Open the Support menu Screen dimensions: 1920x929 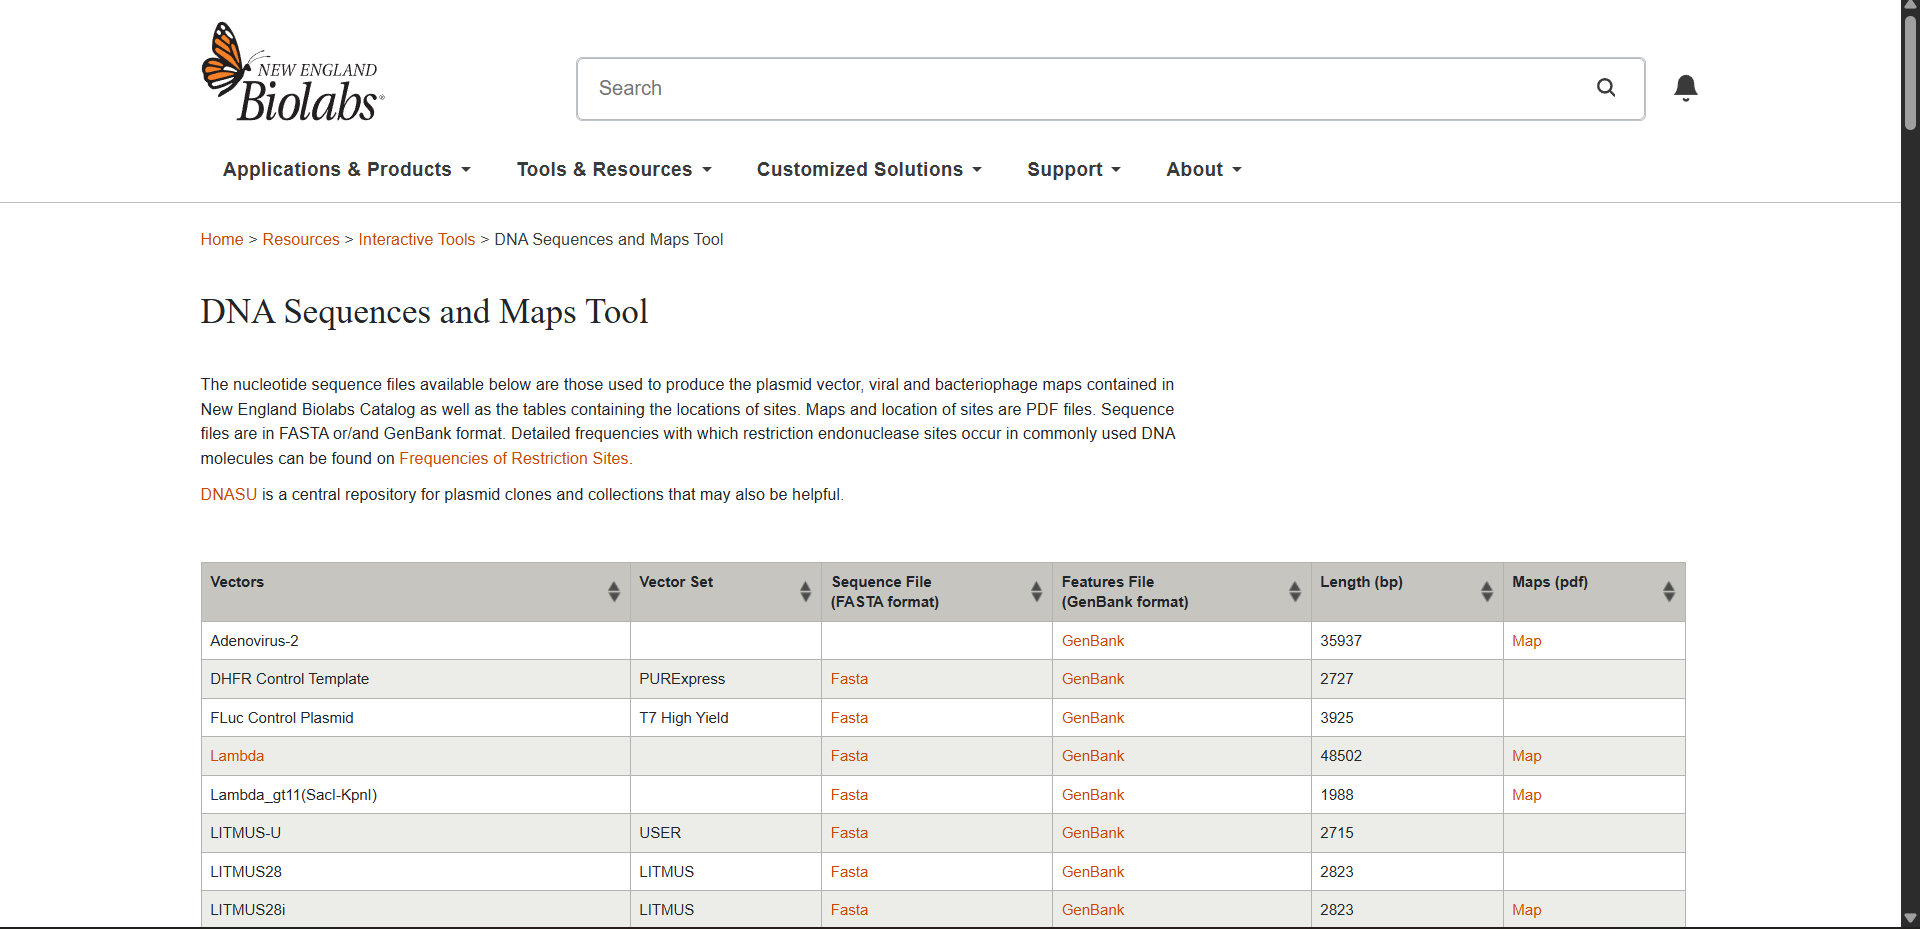(x=1073, y=170)
